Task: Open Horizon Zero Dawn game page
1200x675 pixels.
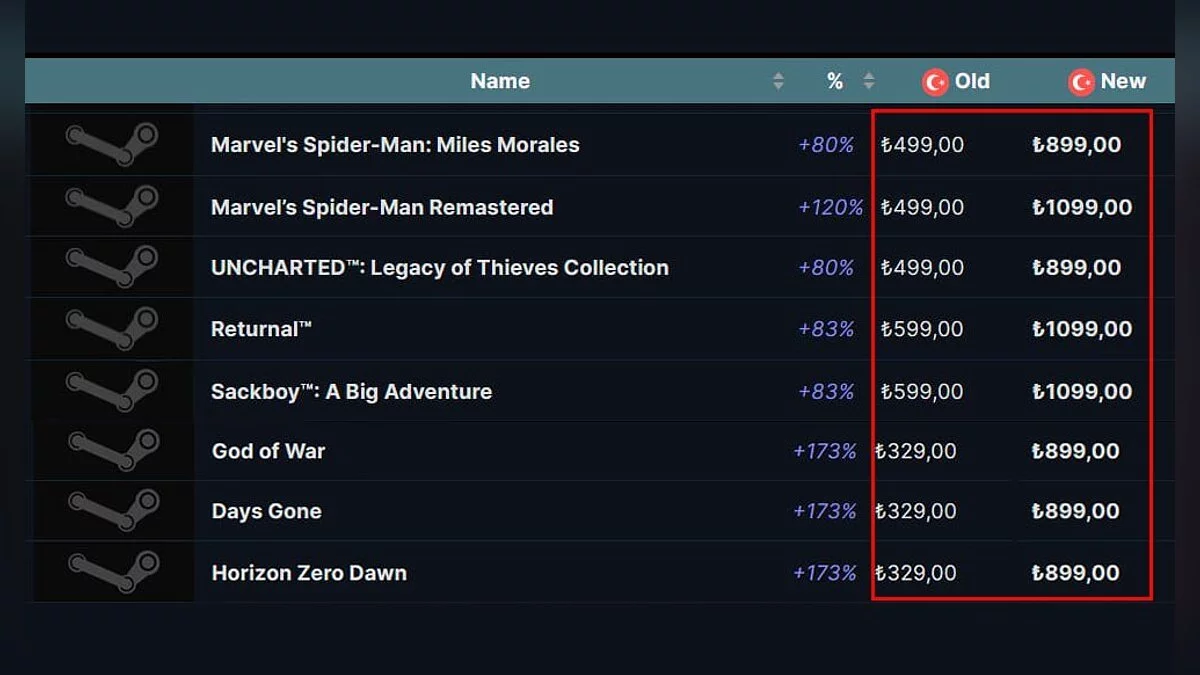Action: tap(309, 573)
